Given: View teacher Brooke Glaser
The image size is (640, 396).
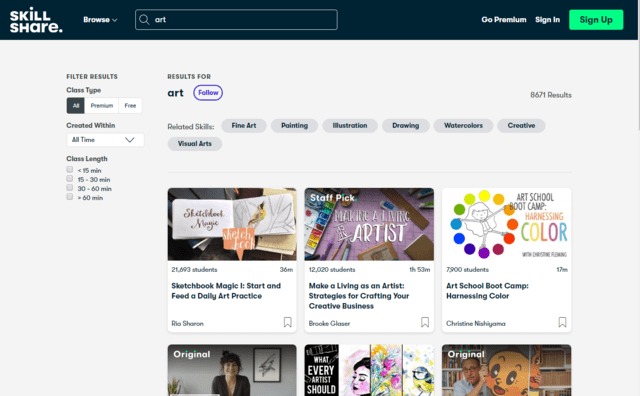Looking at the screenshot, I should 329,323.
